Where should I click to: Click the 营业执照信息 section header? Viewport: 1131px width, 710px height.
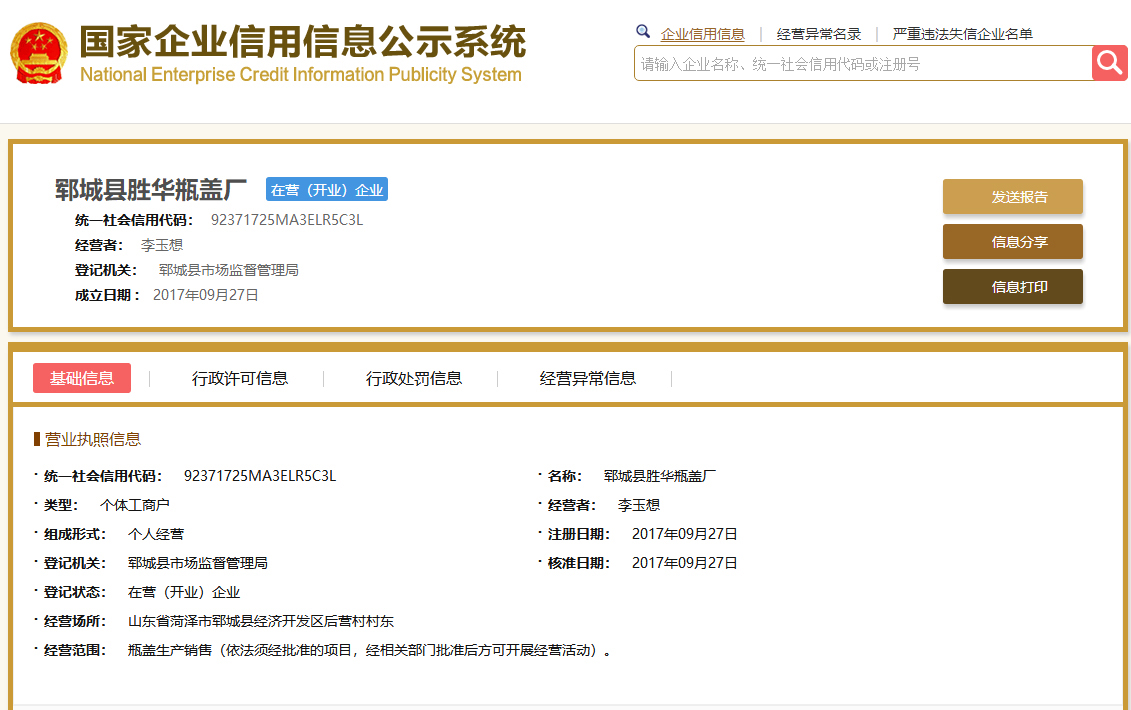point(92,439)
